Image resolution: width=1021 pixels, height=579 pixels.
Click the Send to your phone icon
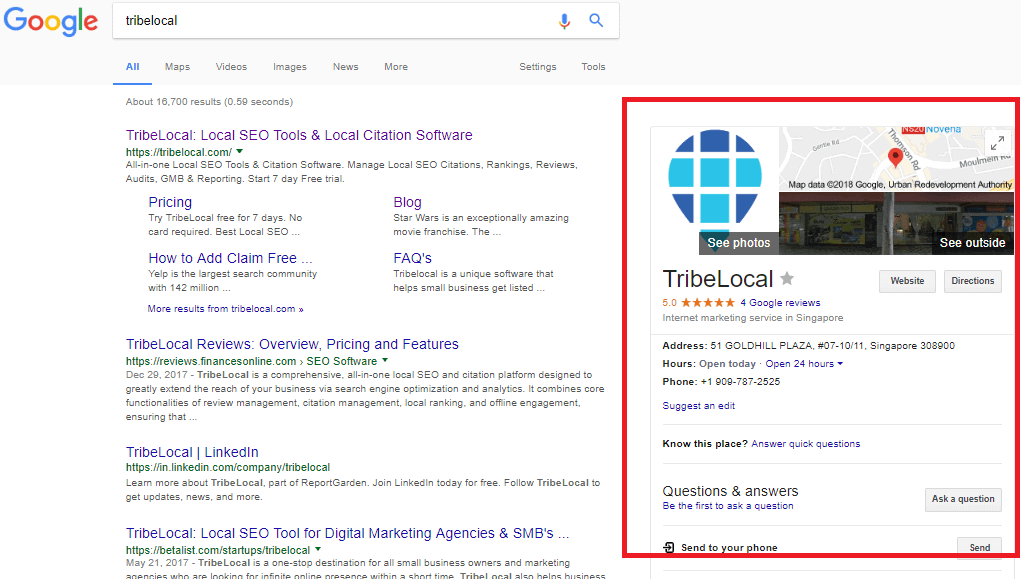(x=669, y=547)
